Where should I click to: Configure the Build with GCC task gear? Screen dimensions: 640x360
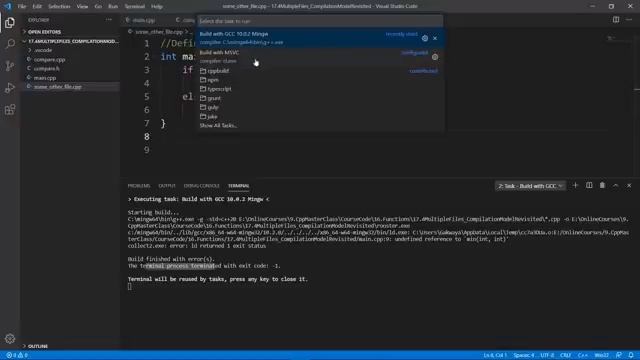pos(425,38)
